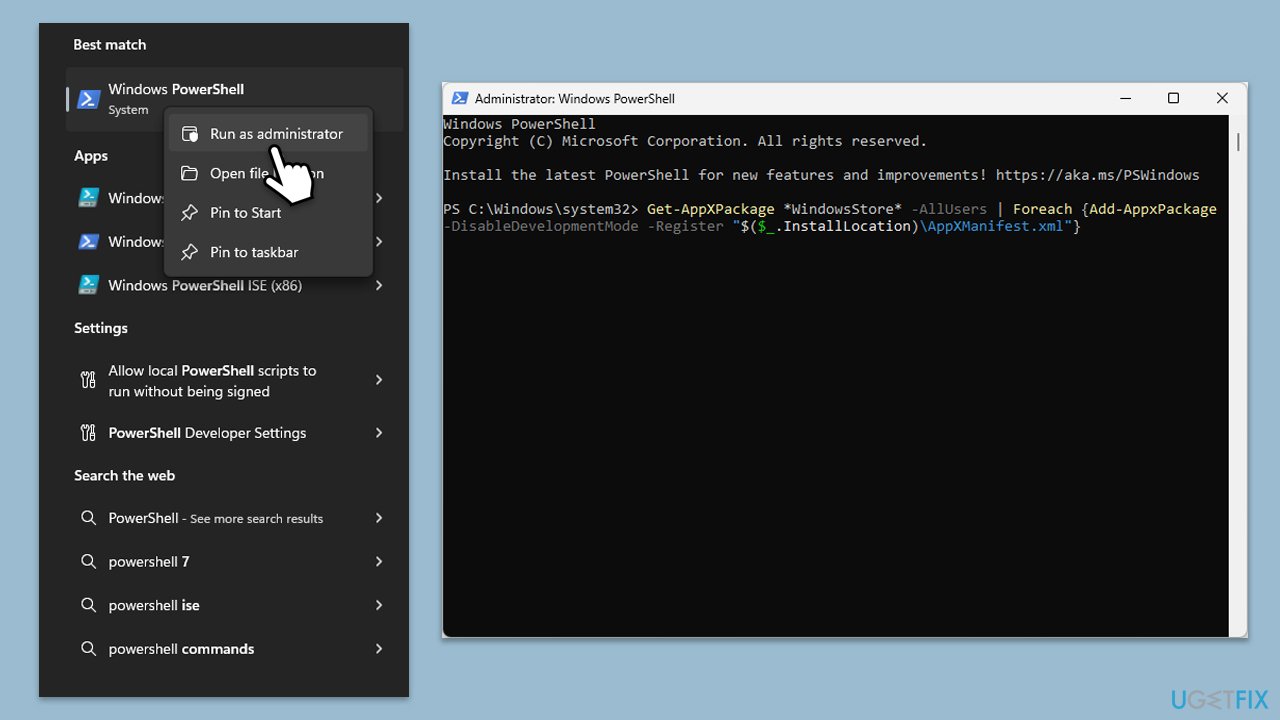Minimize the Administrator: Windows PowerShell window

[x=1126, y=98]
